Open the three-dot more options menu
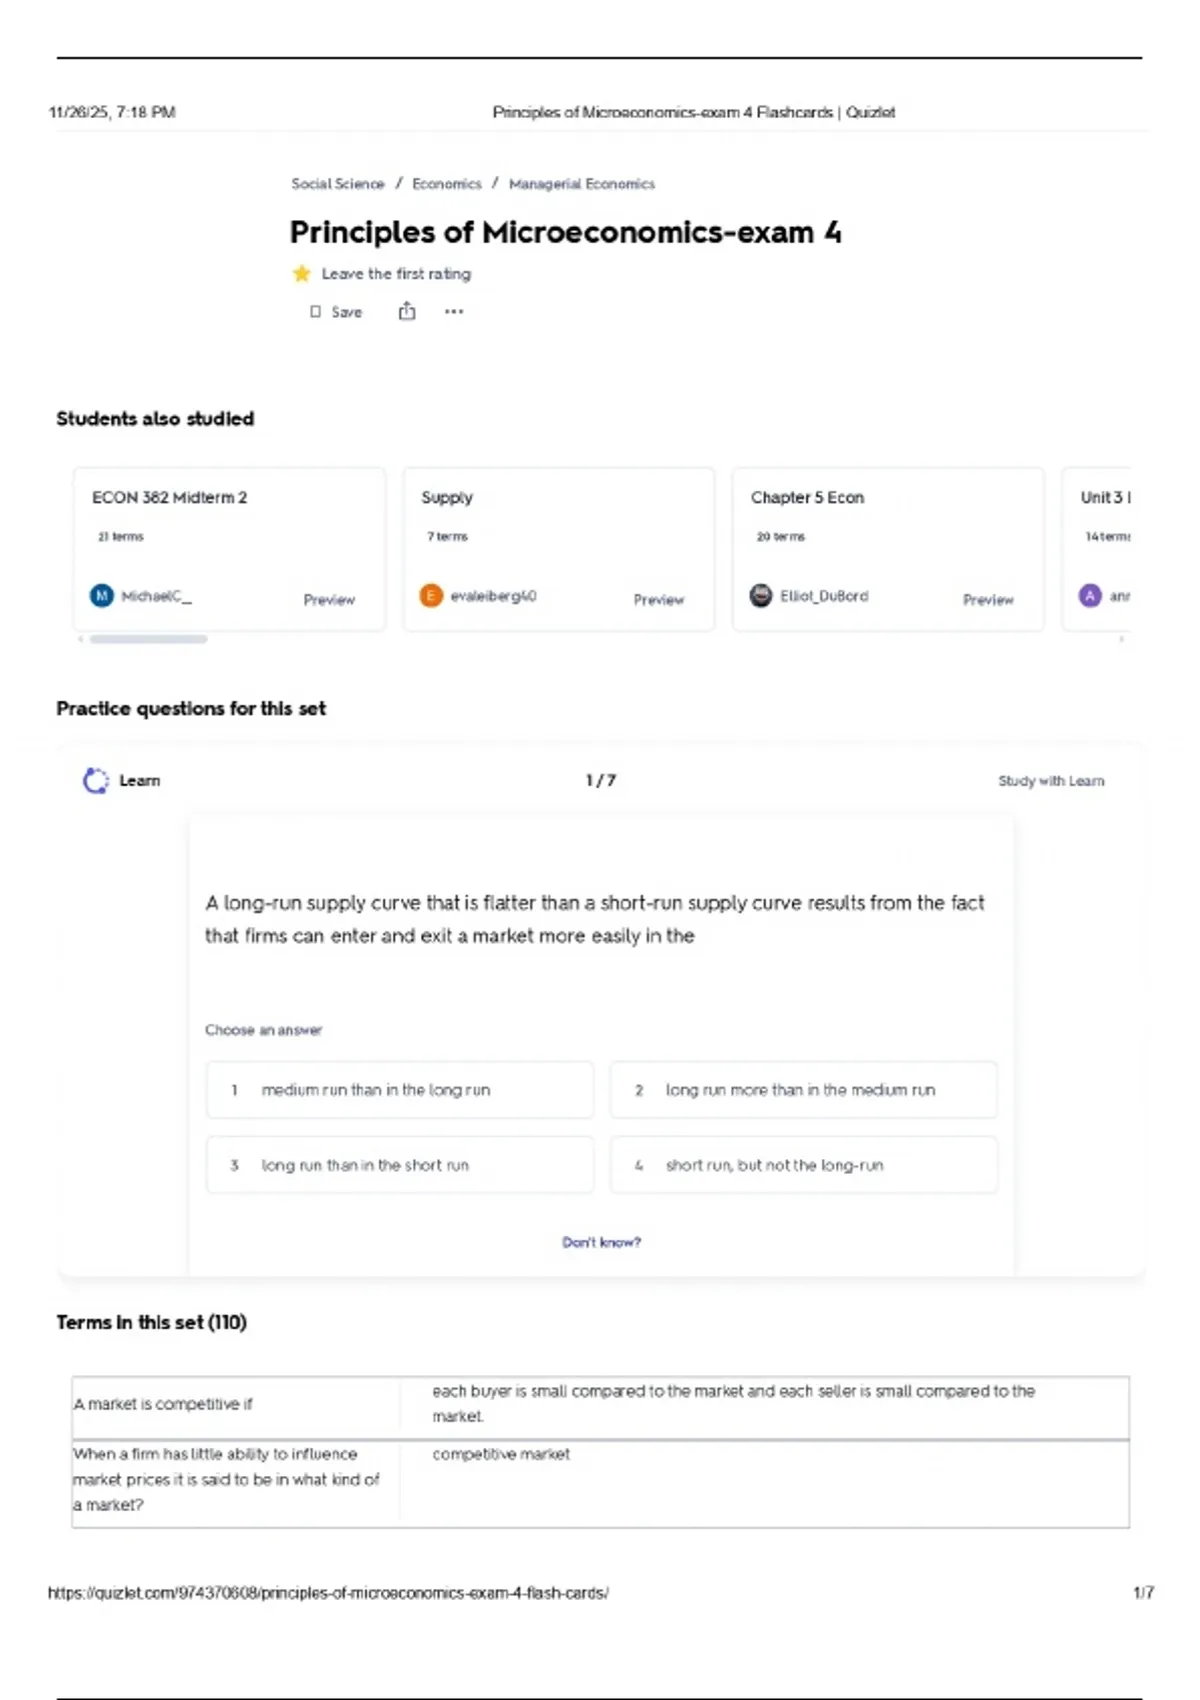The image size is (1200, 1700). pyautogui.click(x=454, y=312)
